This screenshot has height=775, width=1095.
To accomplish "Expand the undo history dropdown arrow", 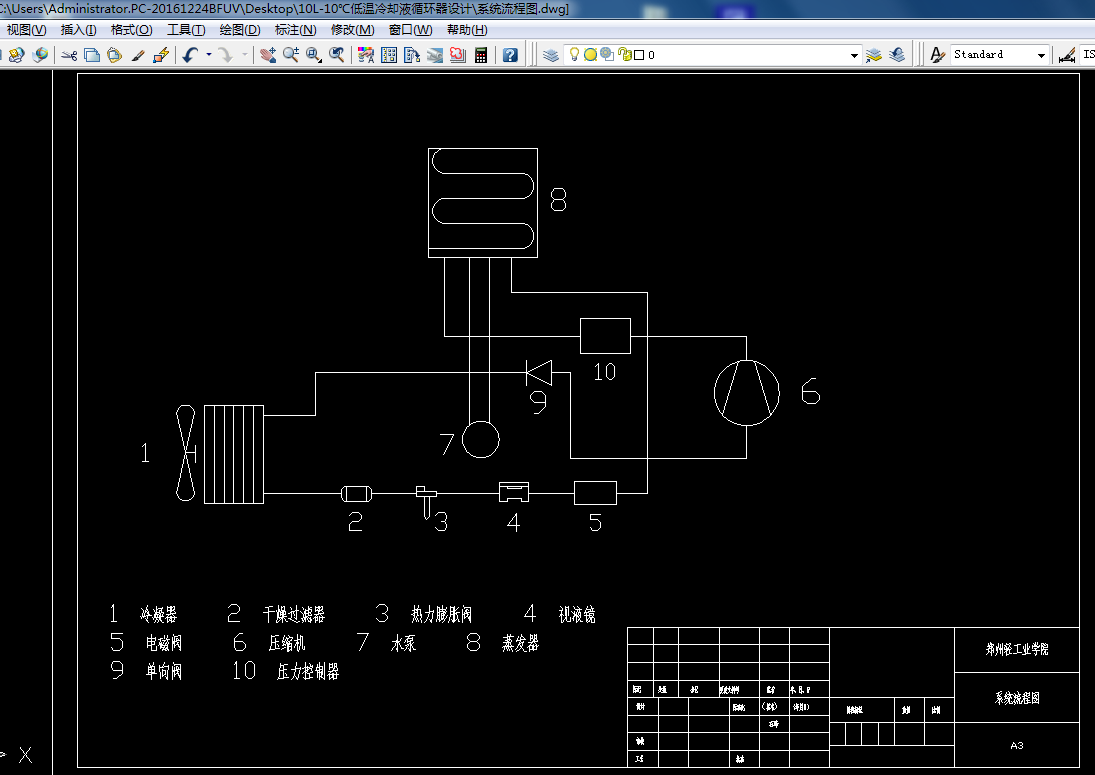I will coord(208,54).
